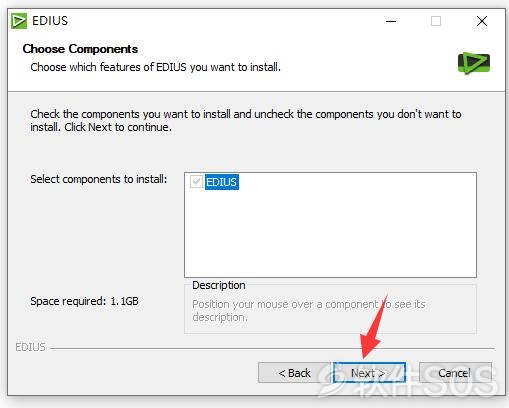Viewport: 509px width, 408px height.
Task: Click Next to continue installation
Action: 369,373
